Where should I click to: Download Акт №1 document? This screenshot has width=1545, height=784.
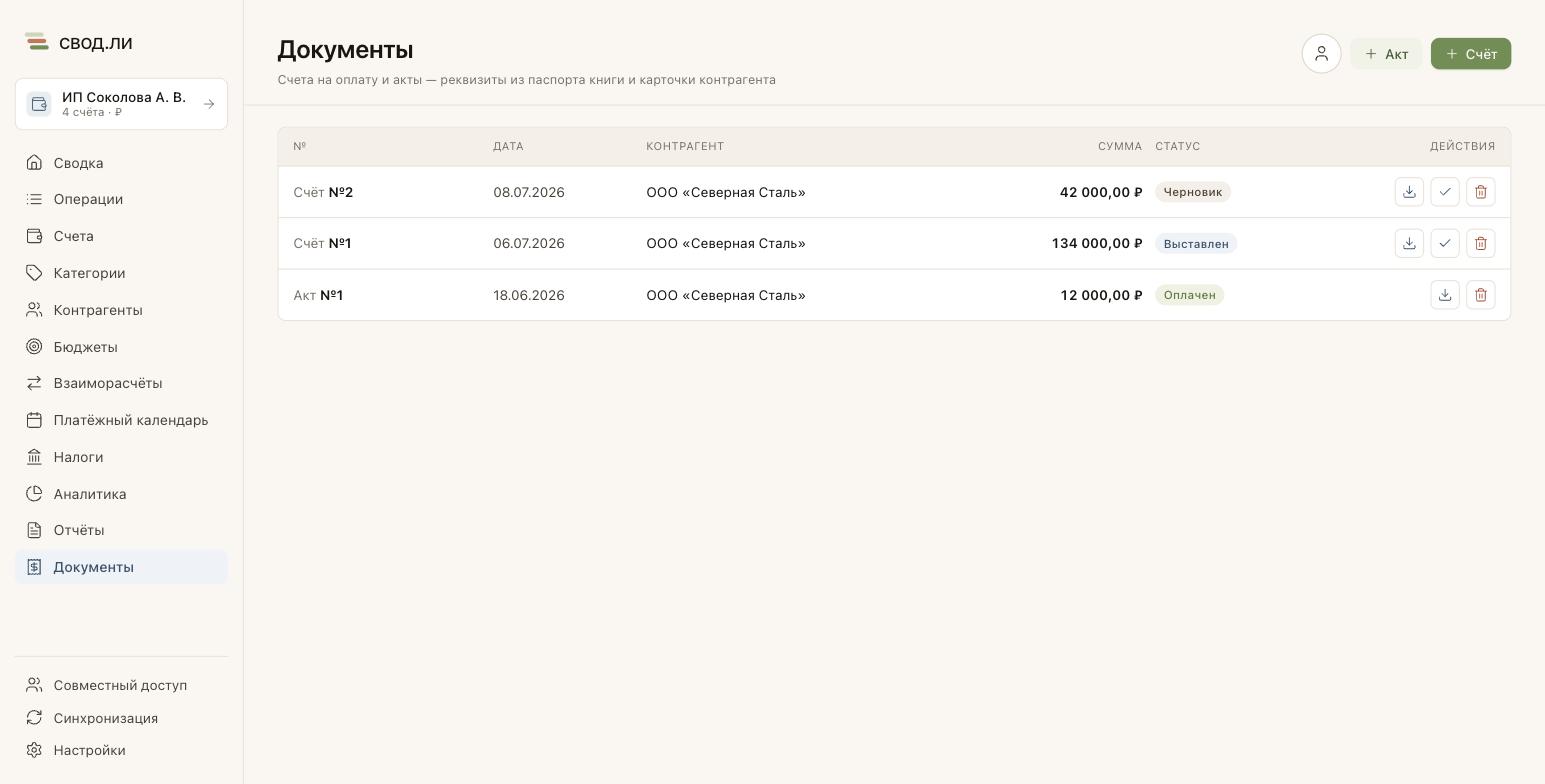coord(1445,295)
